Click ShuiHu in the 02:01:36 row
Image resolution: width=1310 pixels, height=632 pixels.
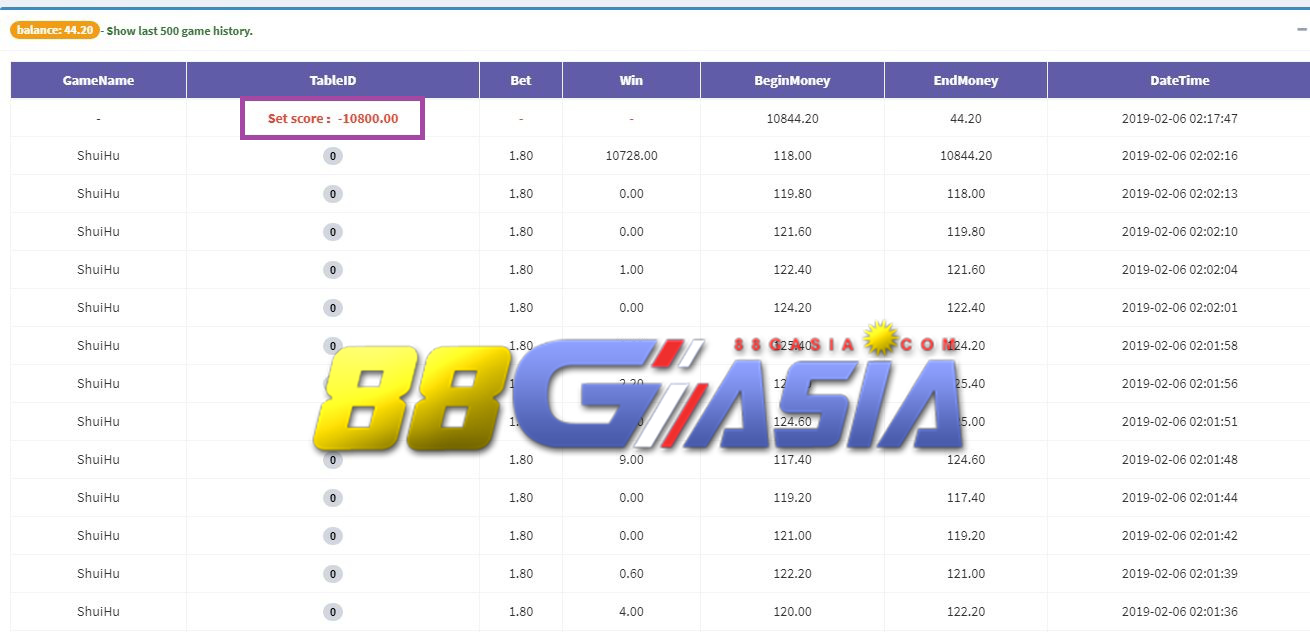[98, 612]
